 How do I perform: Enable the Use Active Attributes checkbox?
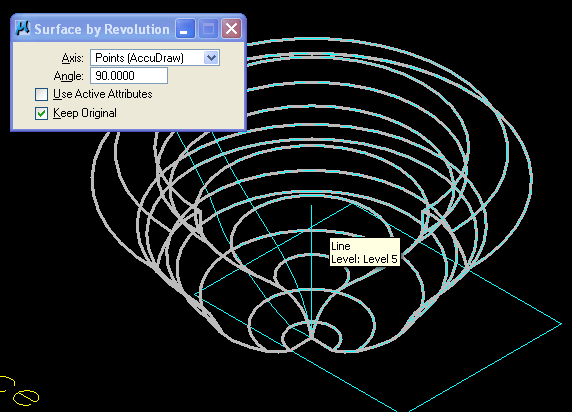coord(41,94)
